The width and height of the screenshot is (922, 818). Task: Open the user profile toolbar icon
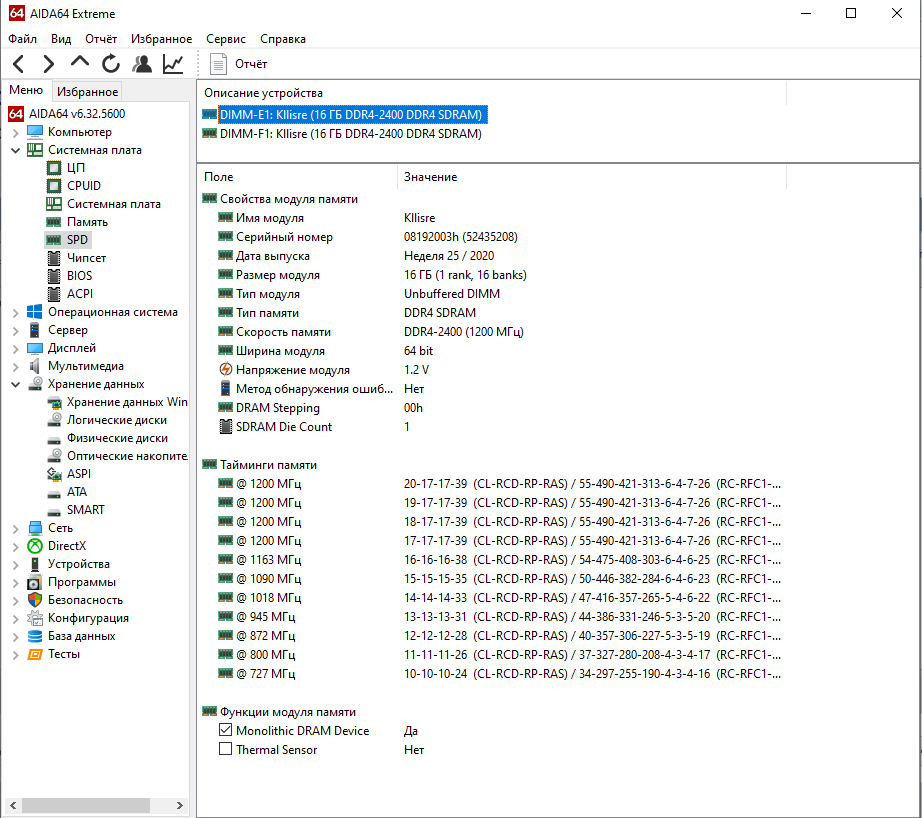142,64
